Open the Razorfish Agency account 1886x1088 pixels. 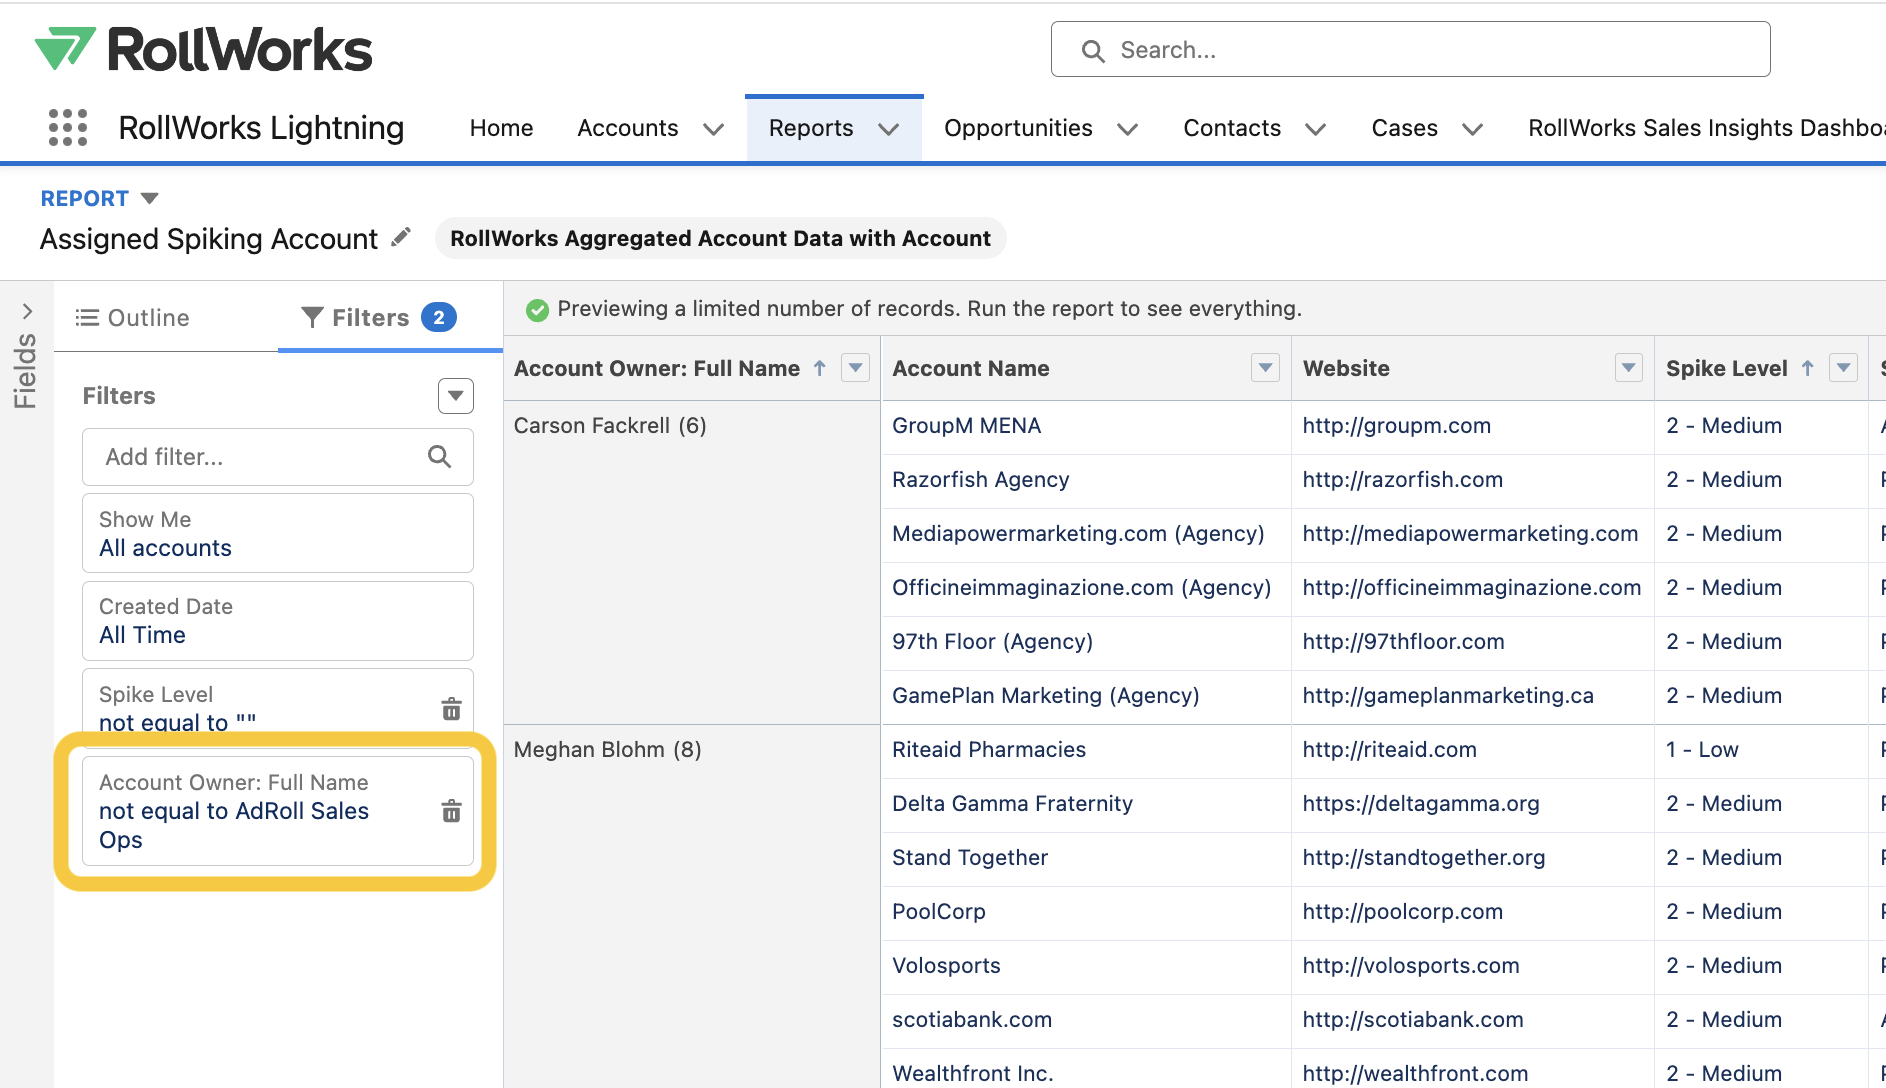[x=980, y=480]
